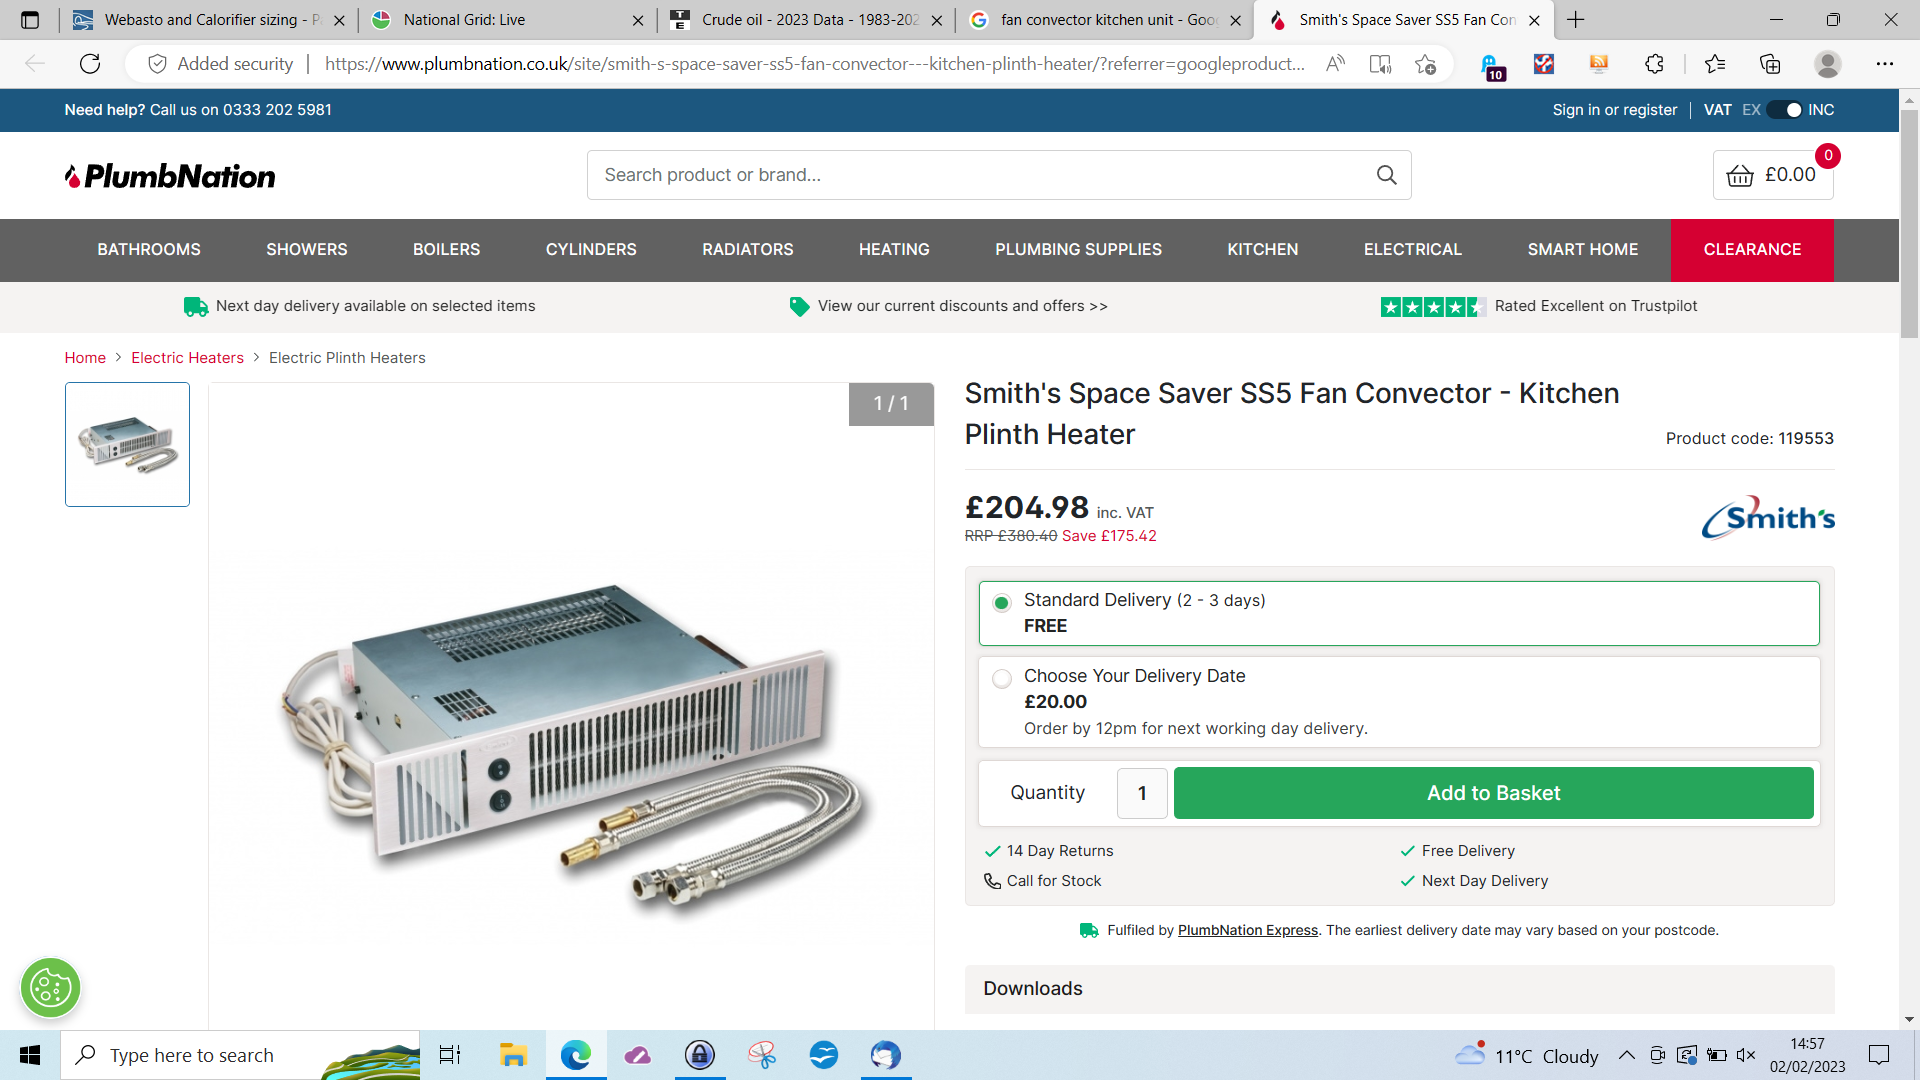Open the BOILERS menu
1920x1080 pixels.
pyautogui.click(x=447, y=250)
